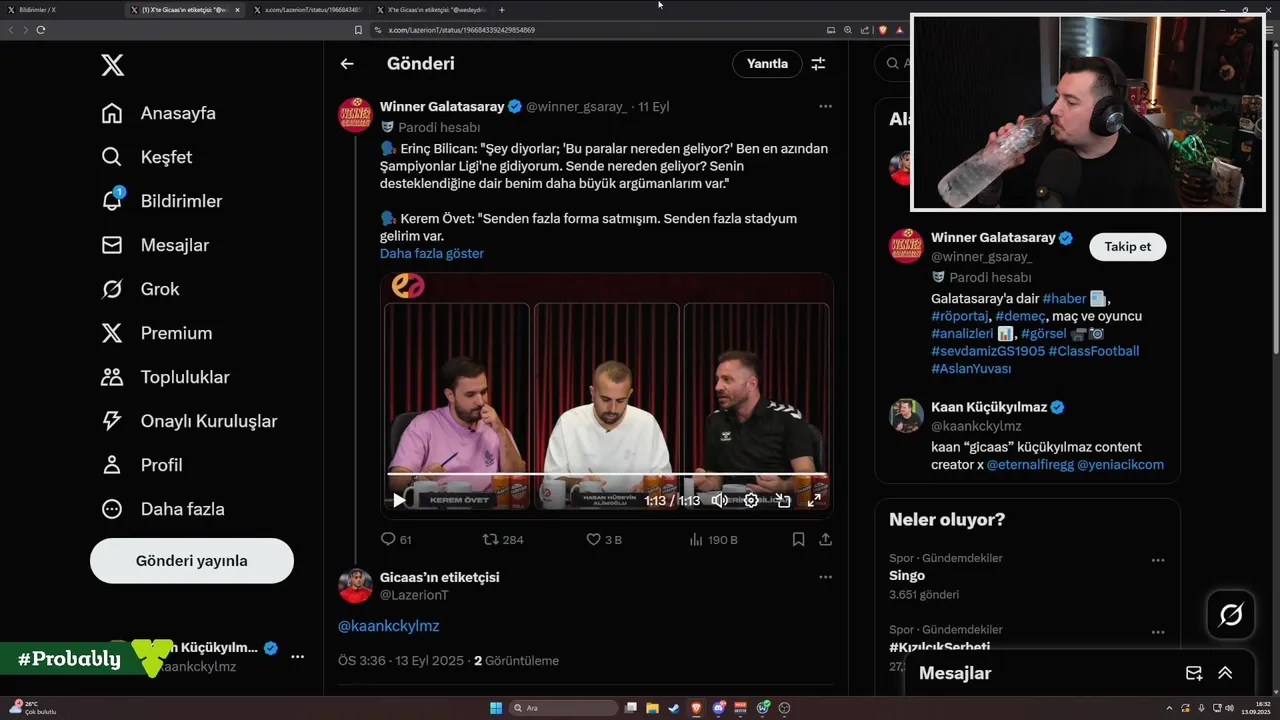Open the @eternalfiregg mention link
This screenshot has height=720, width=1280.
point(1030,465)
